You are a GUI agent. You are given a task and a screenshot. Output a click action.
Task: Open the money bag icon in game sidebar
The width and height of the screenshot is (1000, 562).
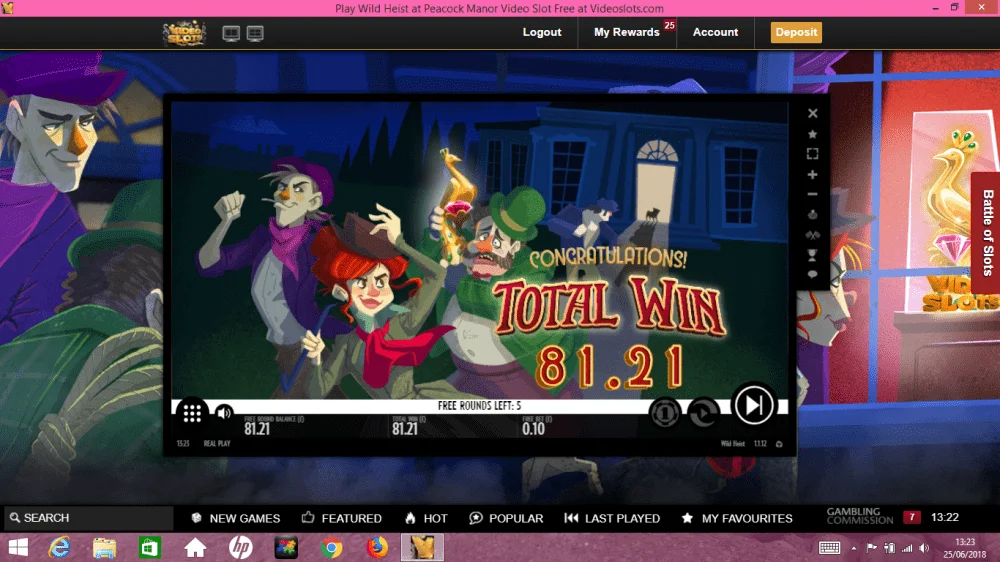[812, 214]
